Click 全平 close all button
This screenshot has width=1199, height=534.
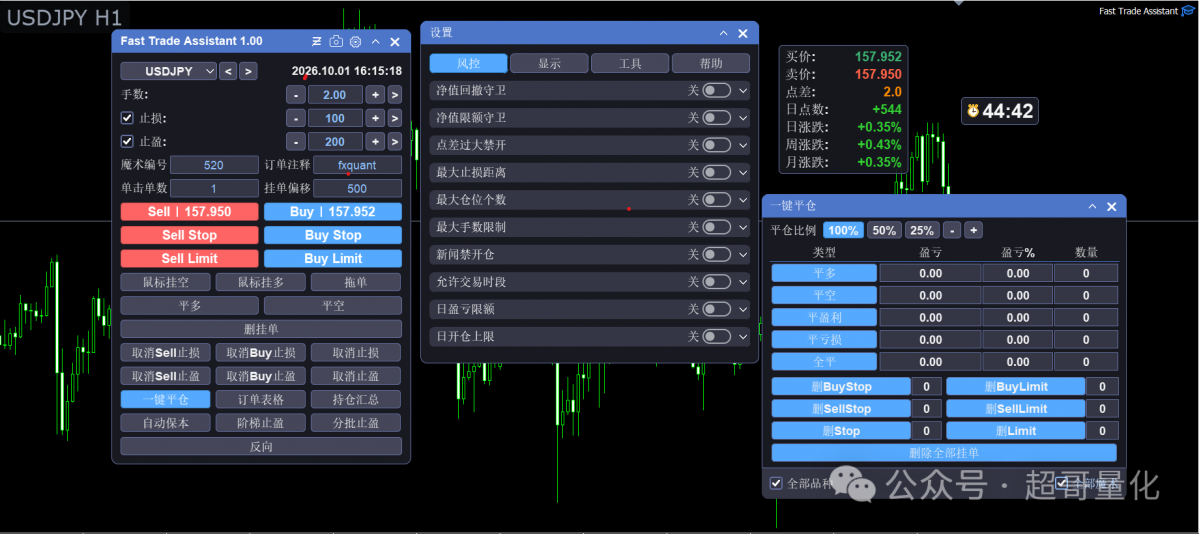(x=824, y=362)
